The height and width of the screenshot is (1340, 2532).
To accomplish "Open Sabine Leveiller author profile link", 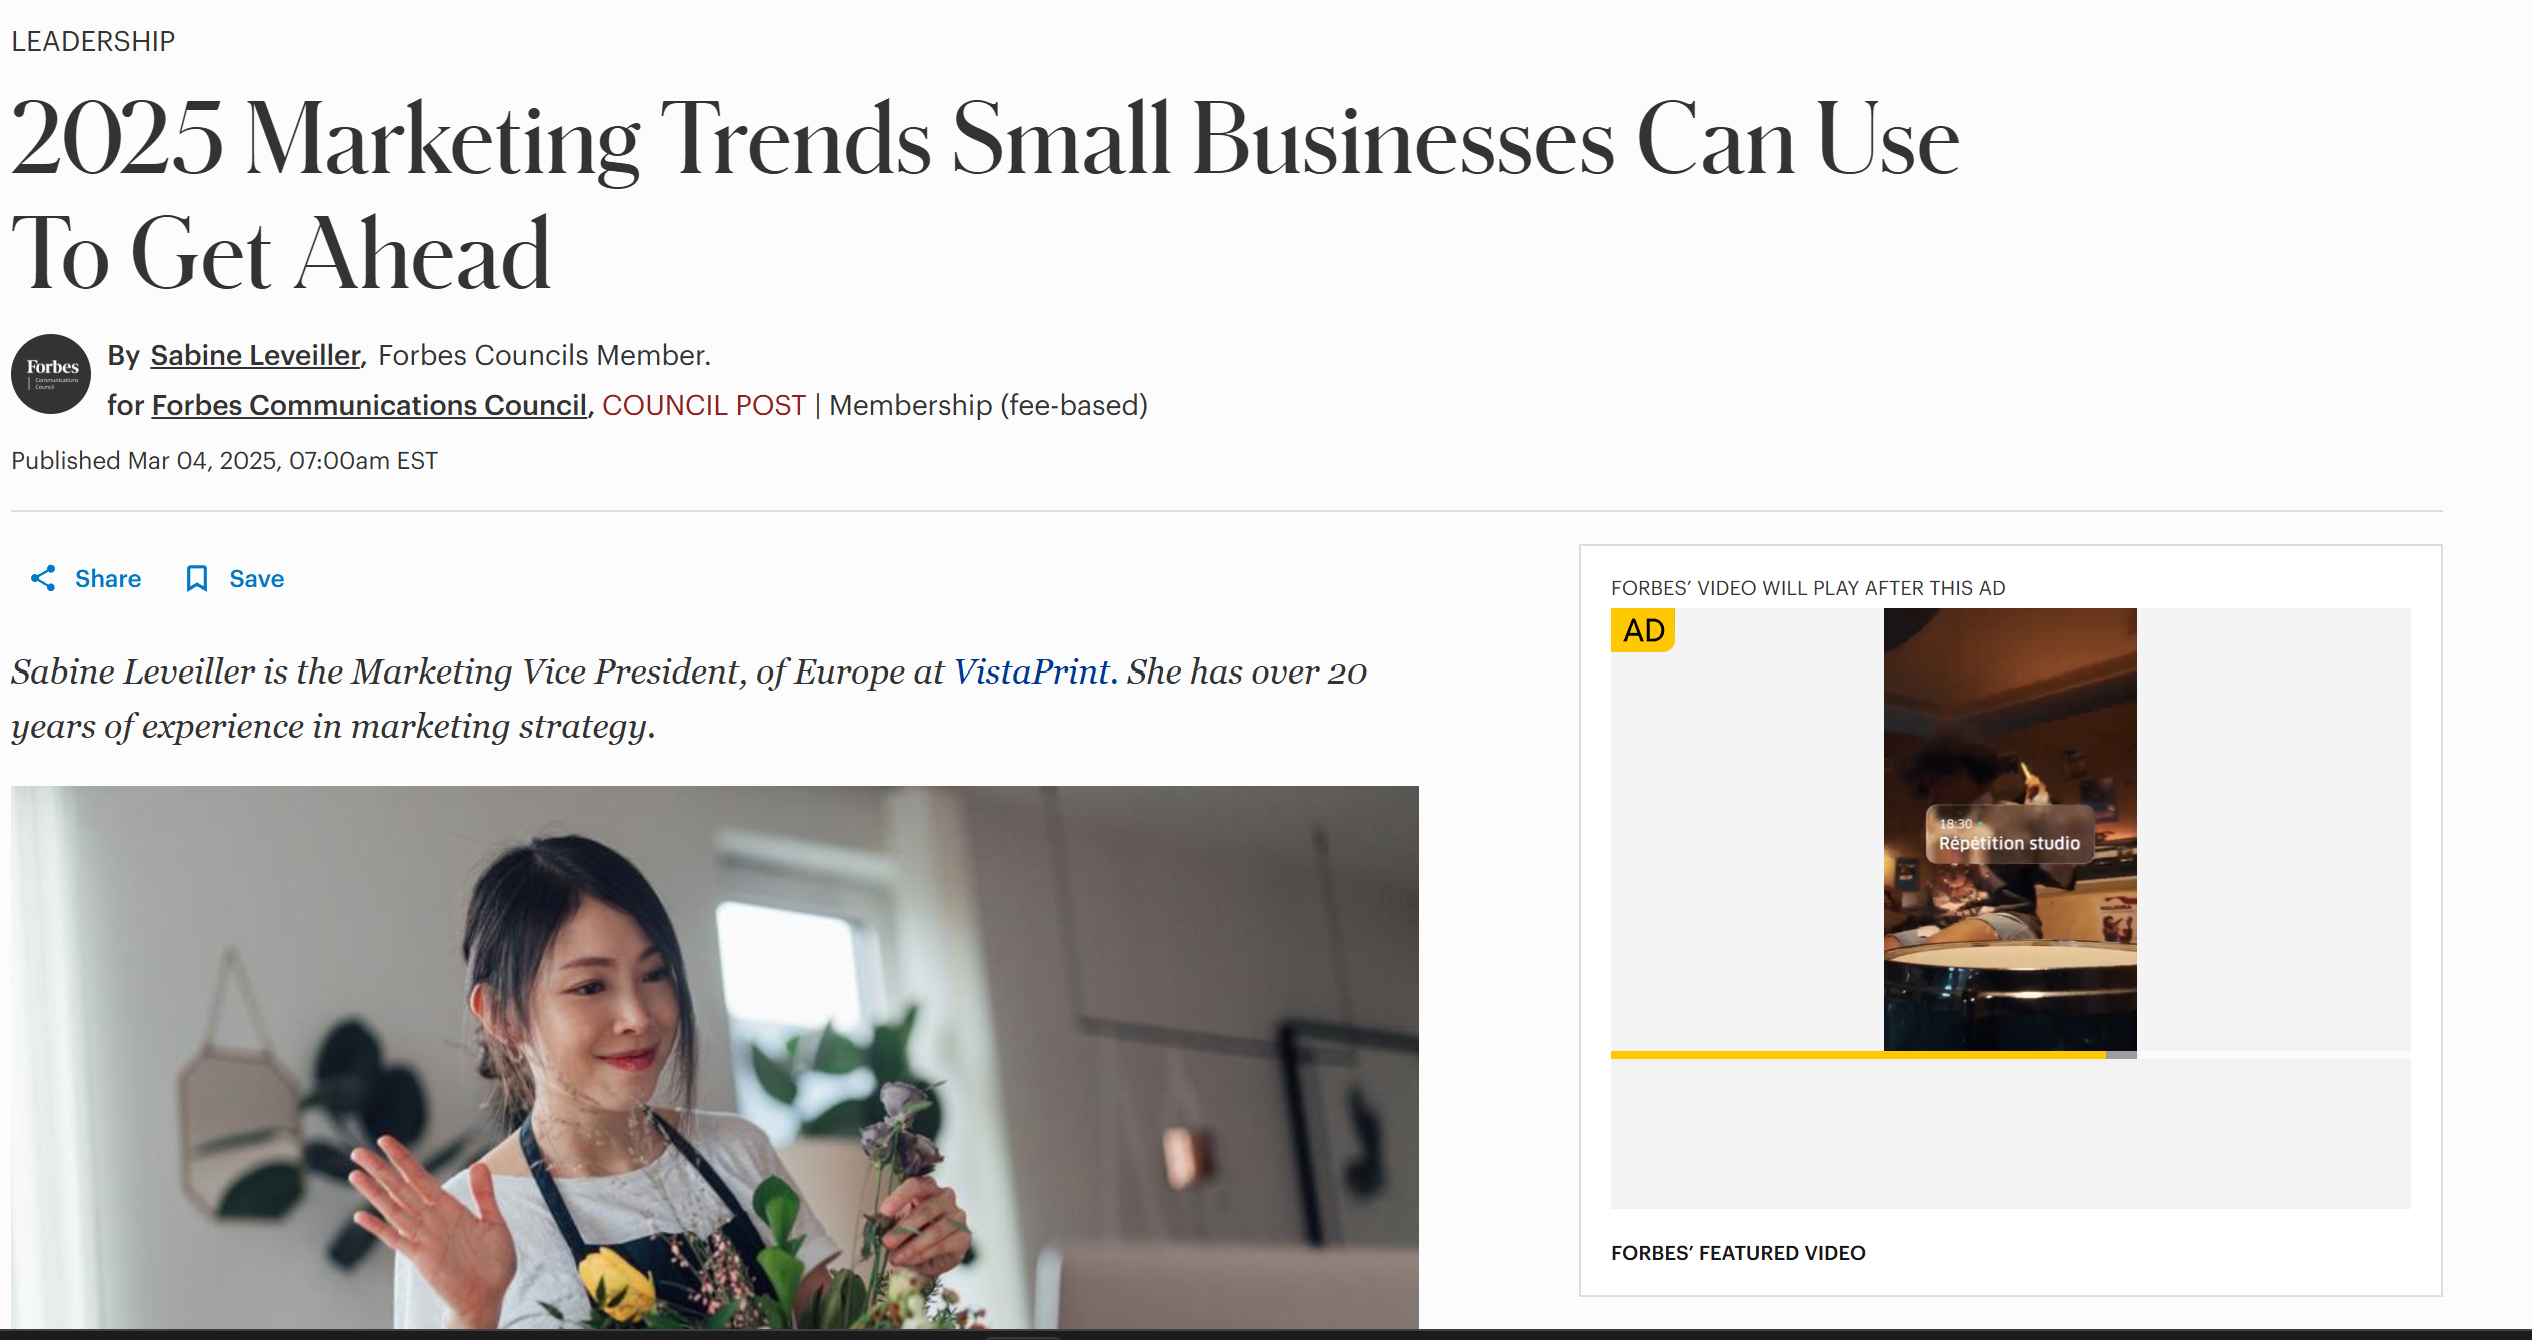I will point(255,355).
